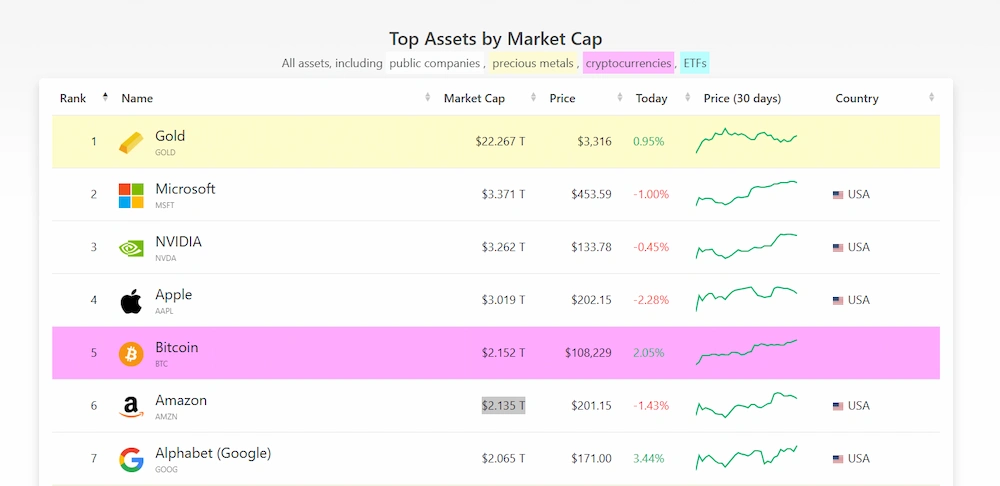1000x486 pixels.
Task: Click the USA flag in NVIDIA row
Action: pyautogui.click(x=838, y=247)
